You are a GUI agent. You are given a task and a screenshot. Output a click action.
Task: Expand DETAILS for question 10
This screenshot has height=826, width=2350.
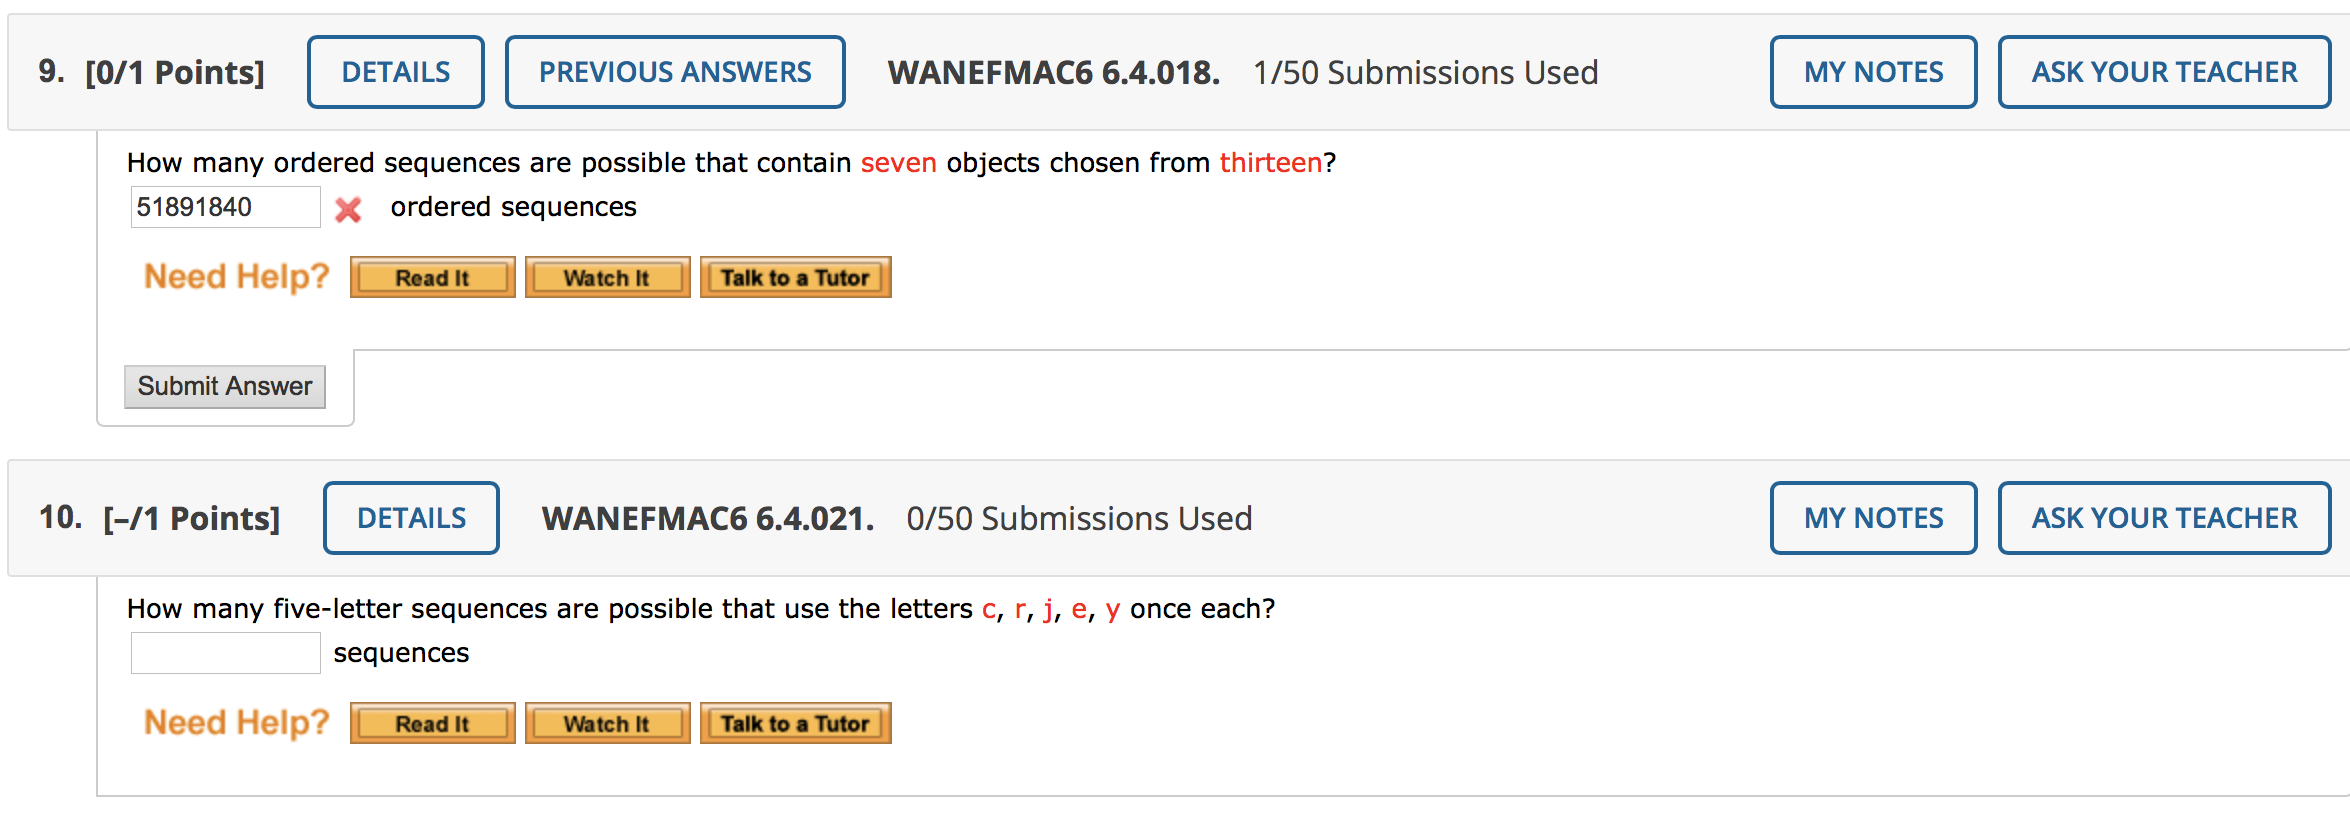click(x=411, y=518)
